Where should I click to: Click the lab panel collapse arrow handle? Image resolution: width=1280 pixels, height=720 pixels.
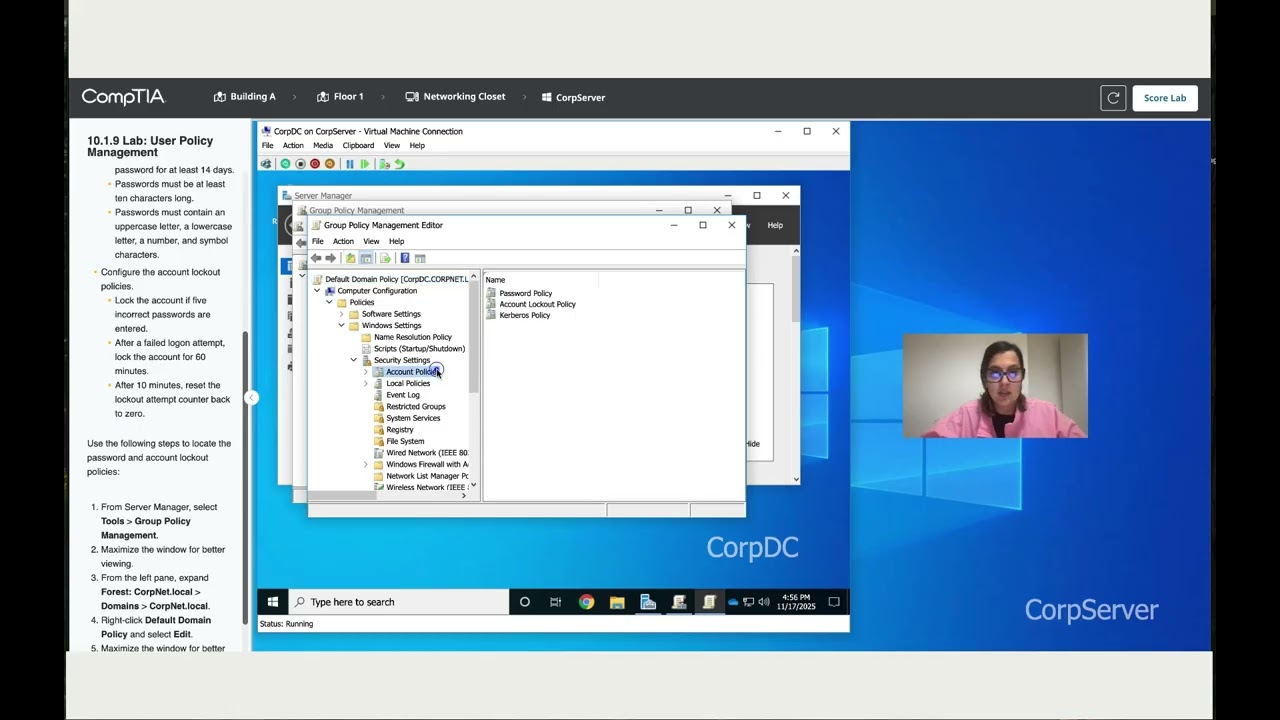point(252,398)
